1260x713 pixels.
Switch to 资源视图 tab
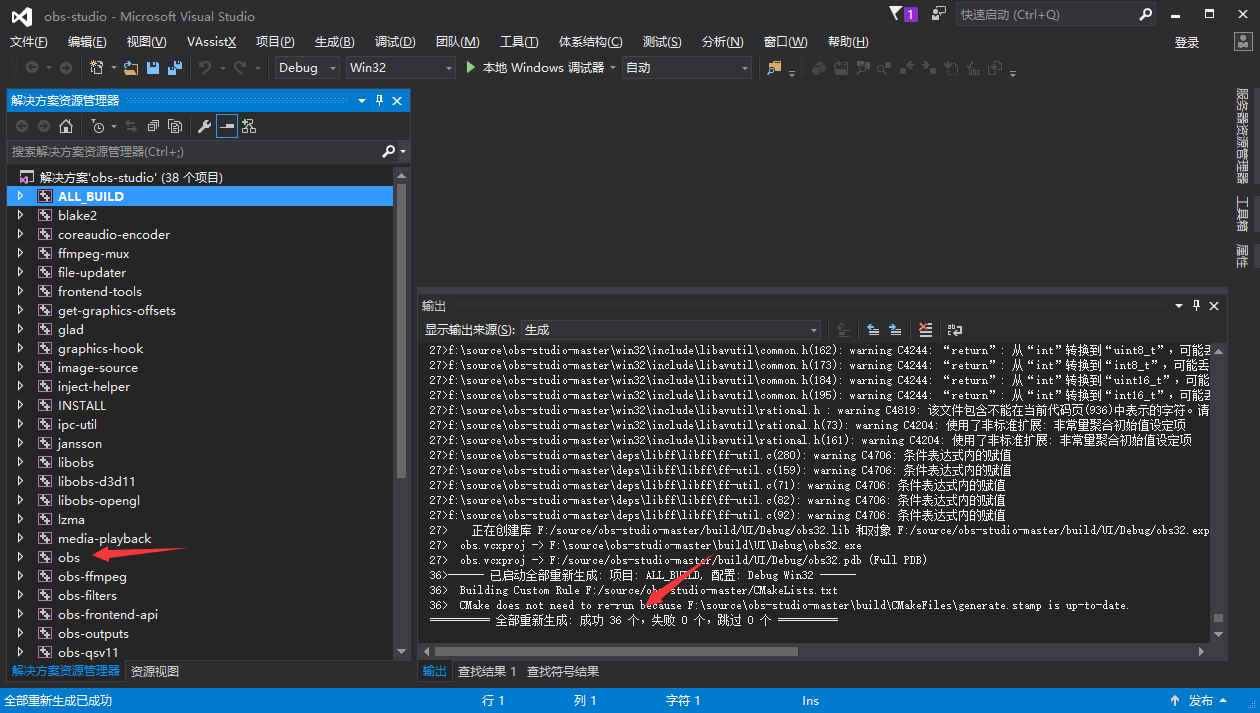pos(155,672)
